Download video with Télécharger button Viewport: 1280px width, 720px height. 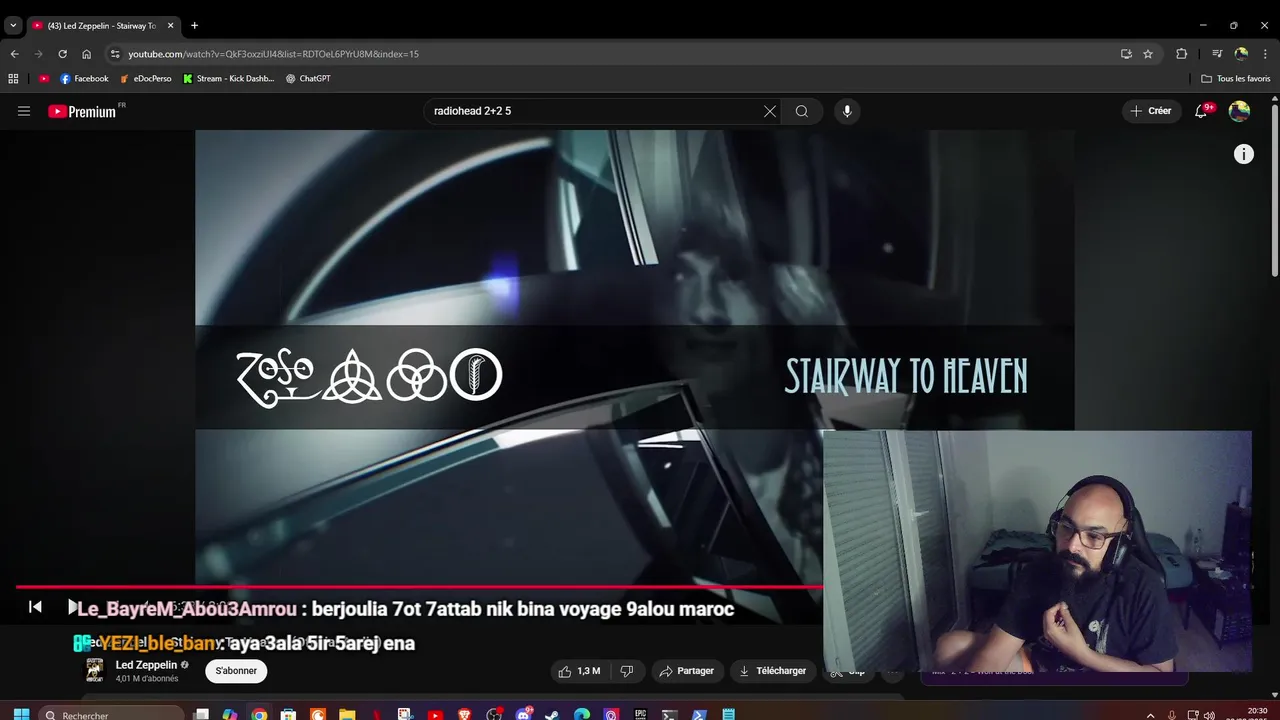(772, 671)
